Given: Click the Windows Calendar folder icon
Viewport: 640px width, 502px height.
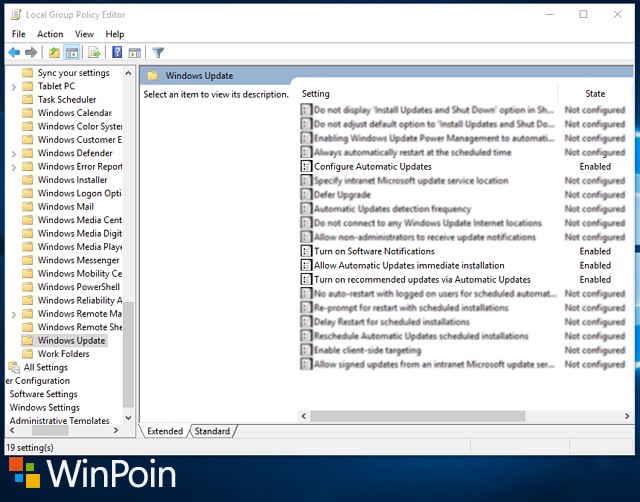Looking at the screenshot, I should coord(27,113).
